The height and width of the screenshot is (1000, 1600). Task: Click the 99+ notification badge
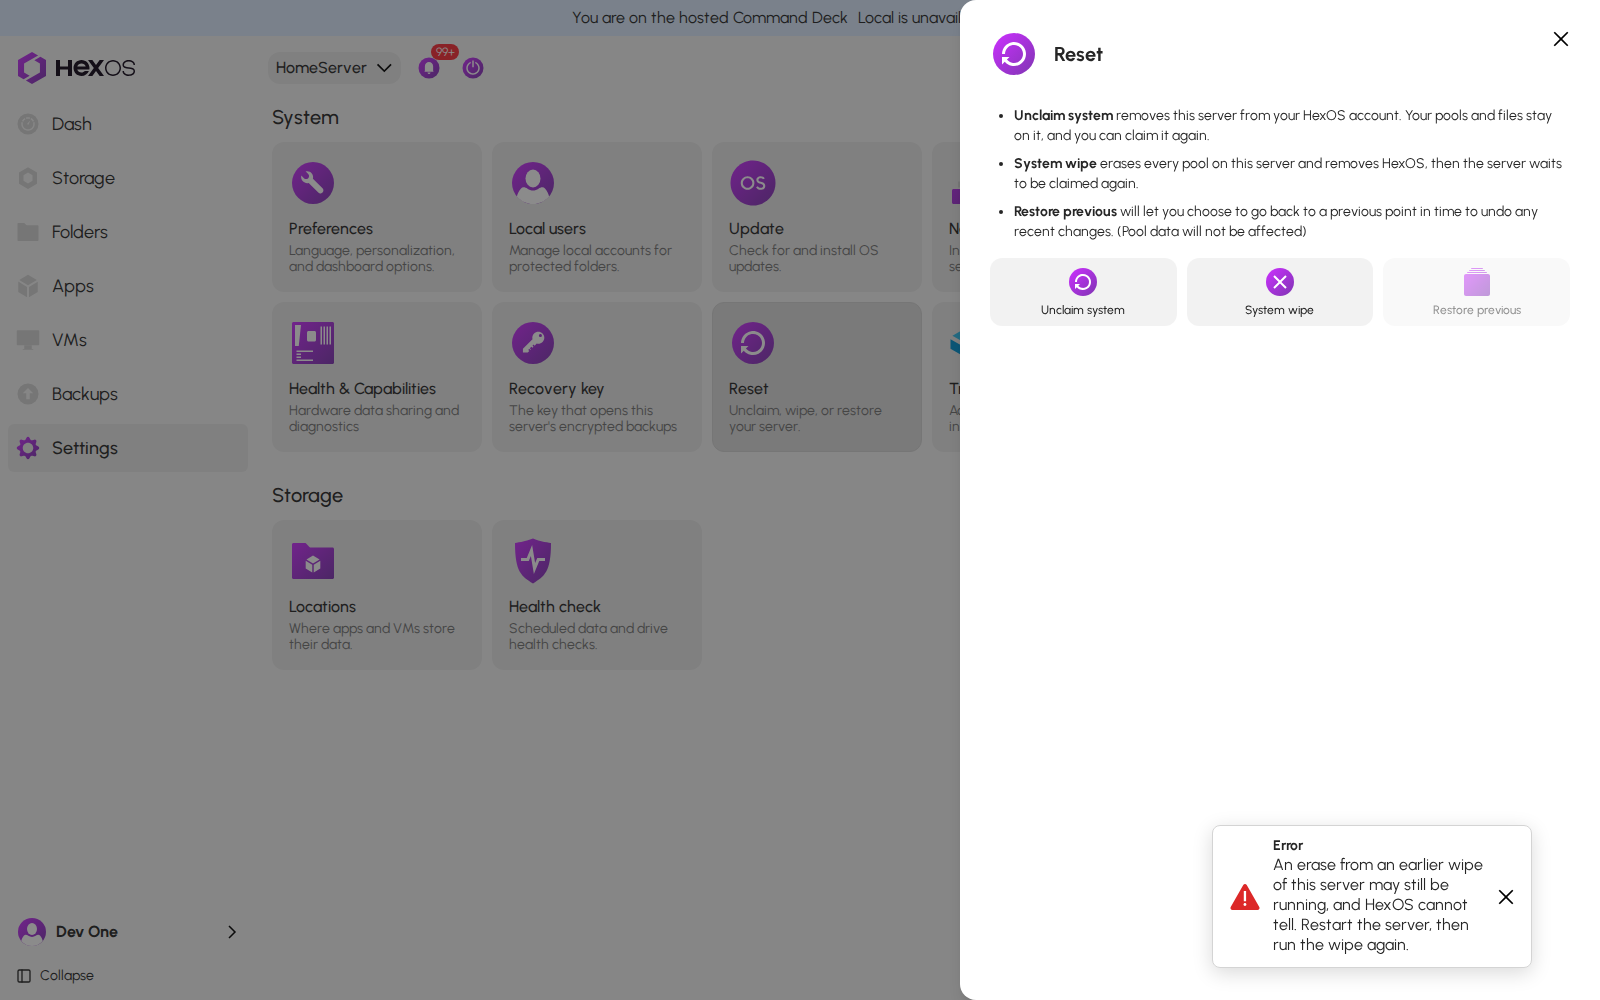(445, 52)
